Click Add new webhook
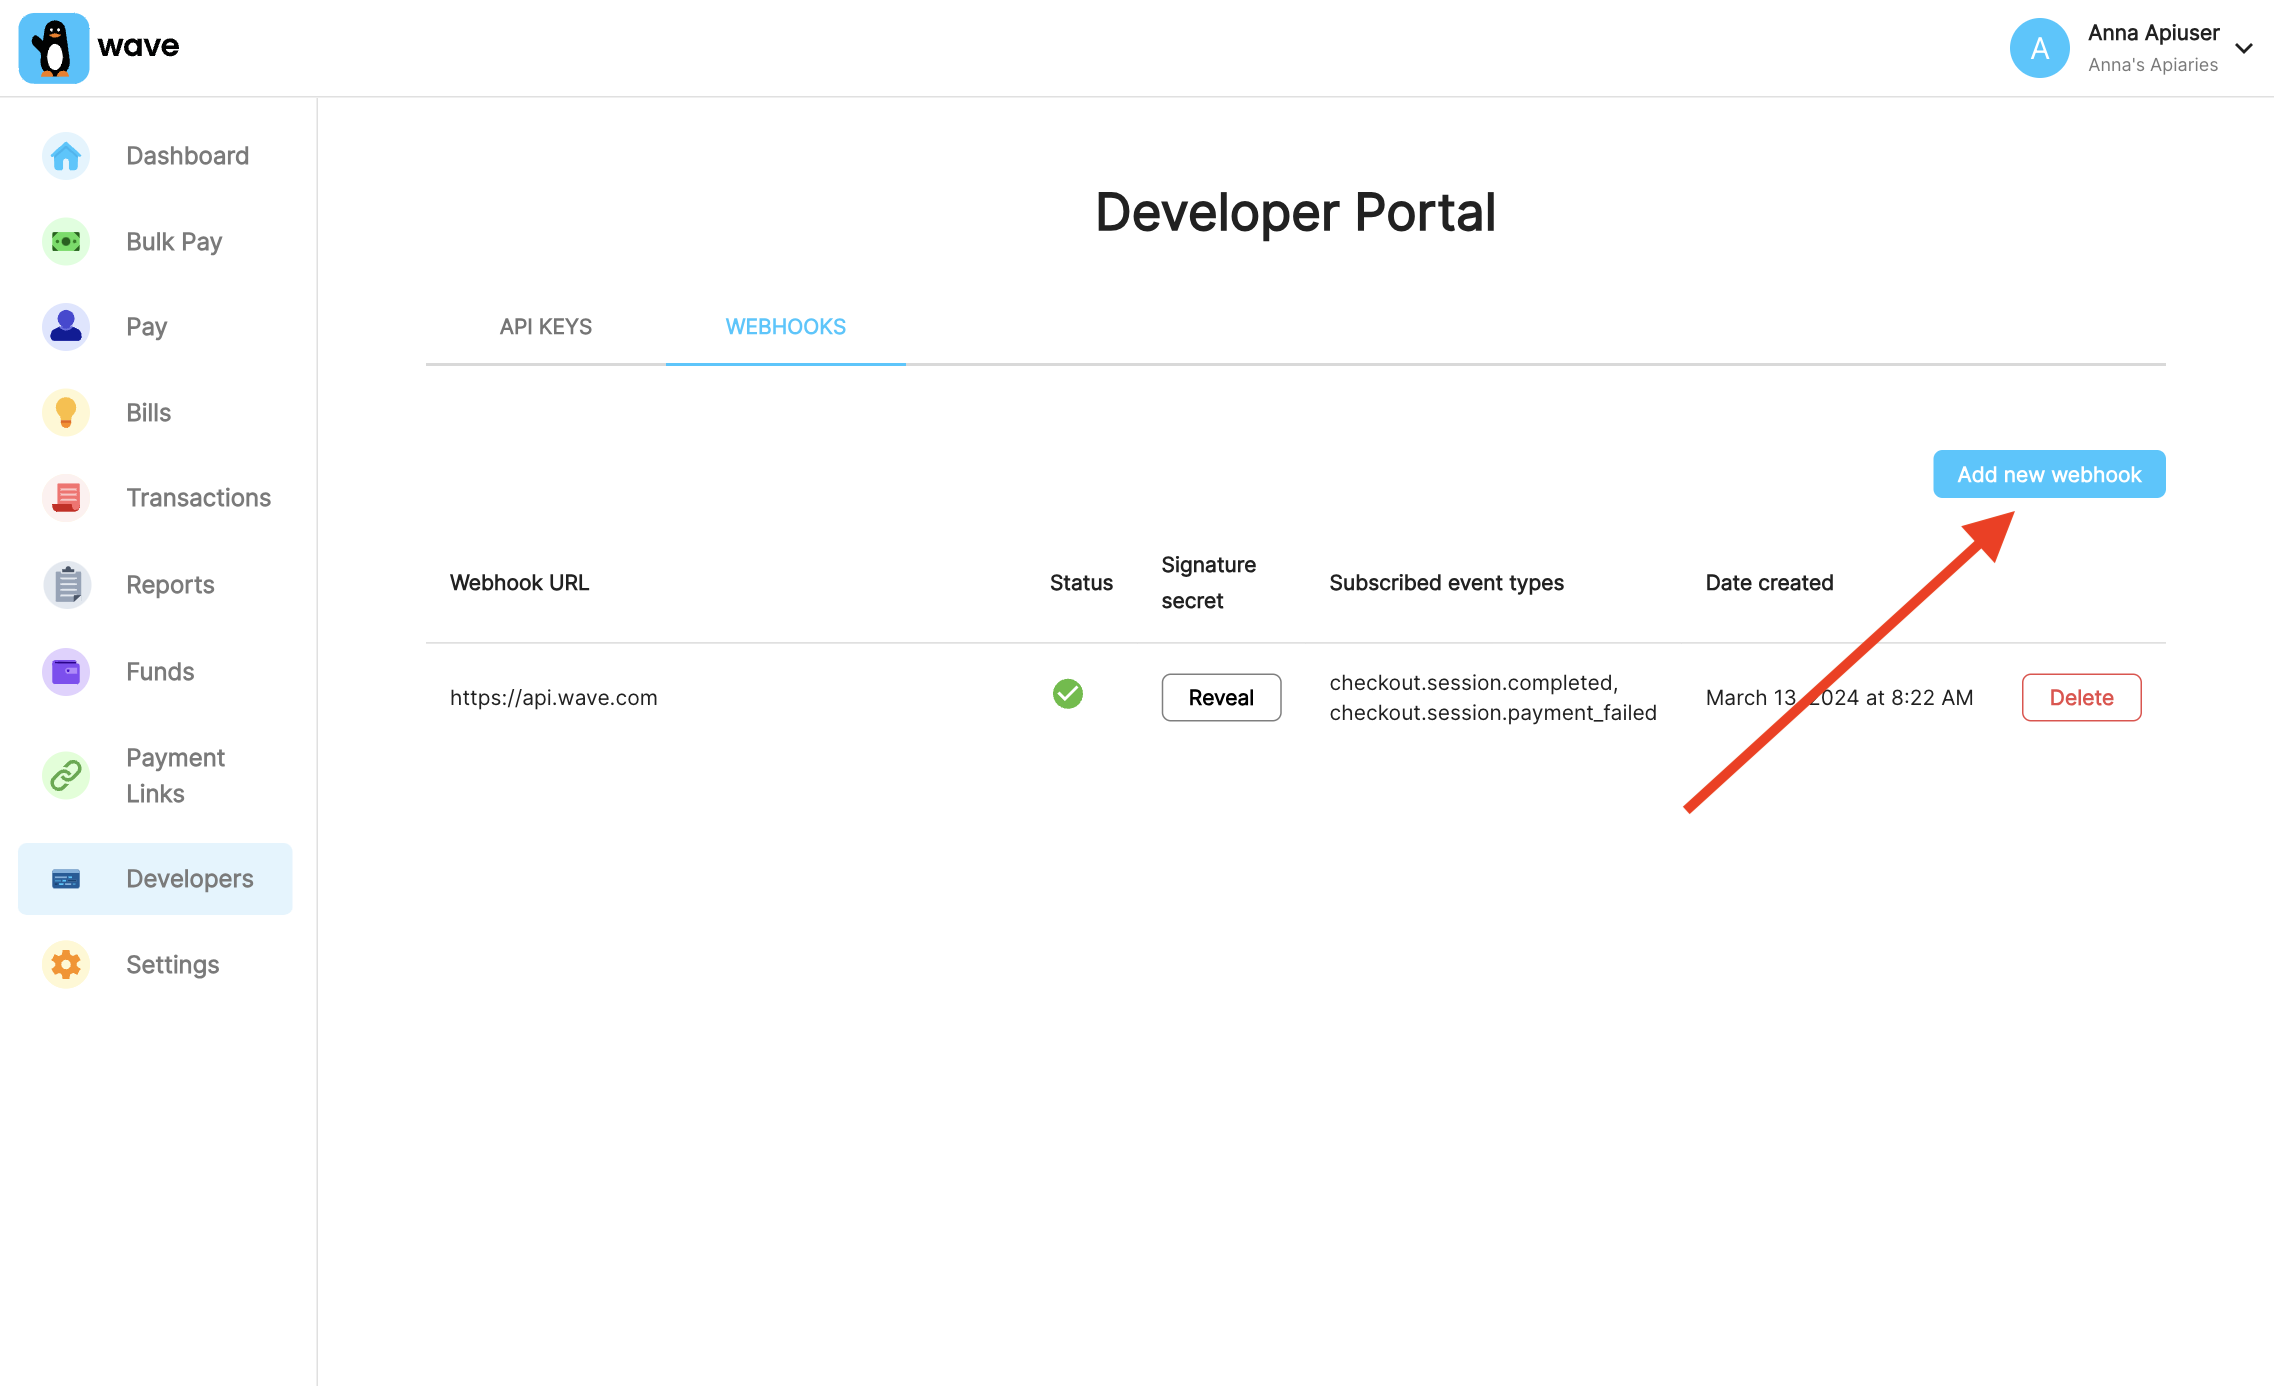2274x1386 pixels. point(2048,474)
